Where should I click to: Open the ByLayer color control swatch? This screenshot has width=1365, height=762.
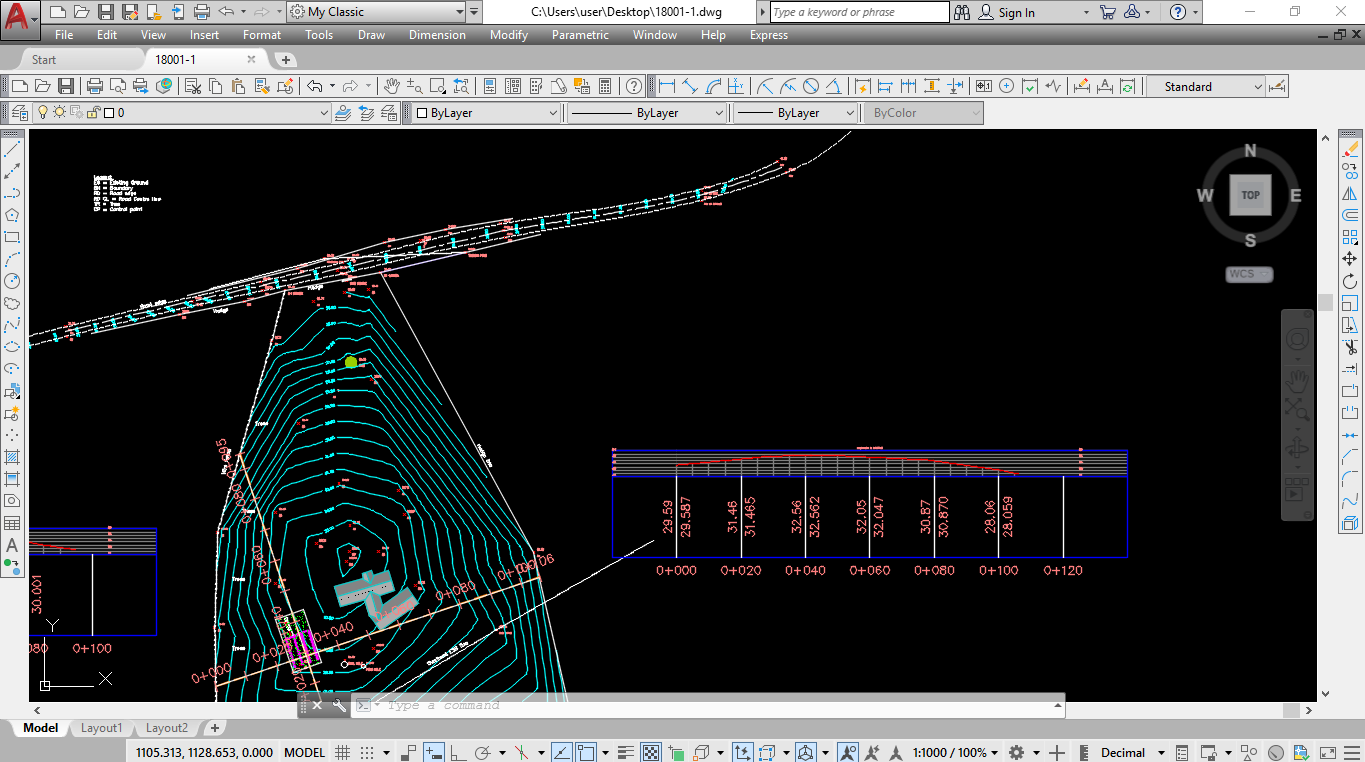click(x=486, y=113)
